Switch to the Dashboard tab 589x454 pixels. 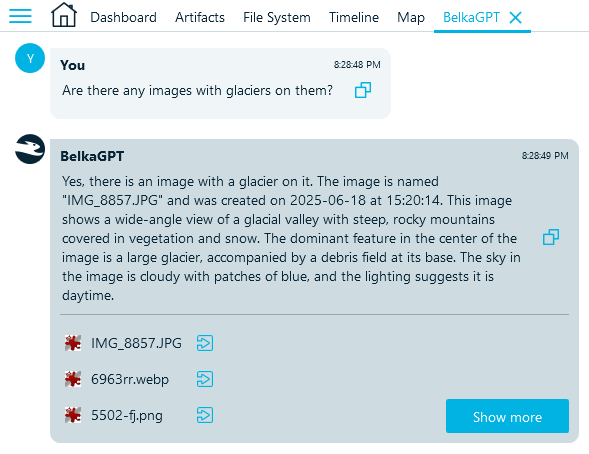(124, 17)
